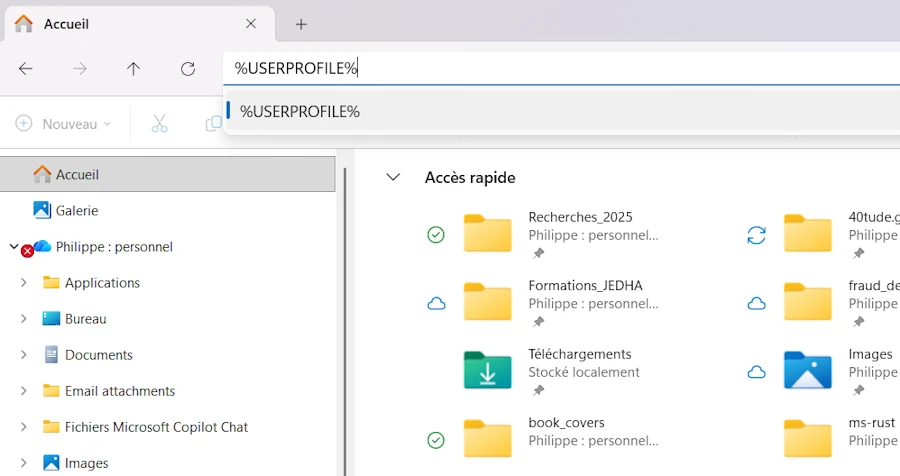Expand the Documents tree node
The width and height of the screenshot is (900, 476).
23,355
